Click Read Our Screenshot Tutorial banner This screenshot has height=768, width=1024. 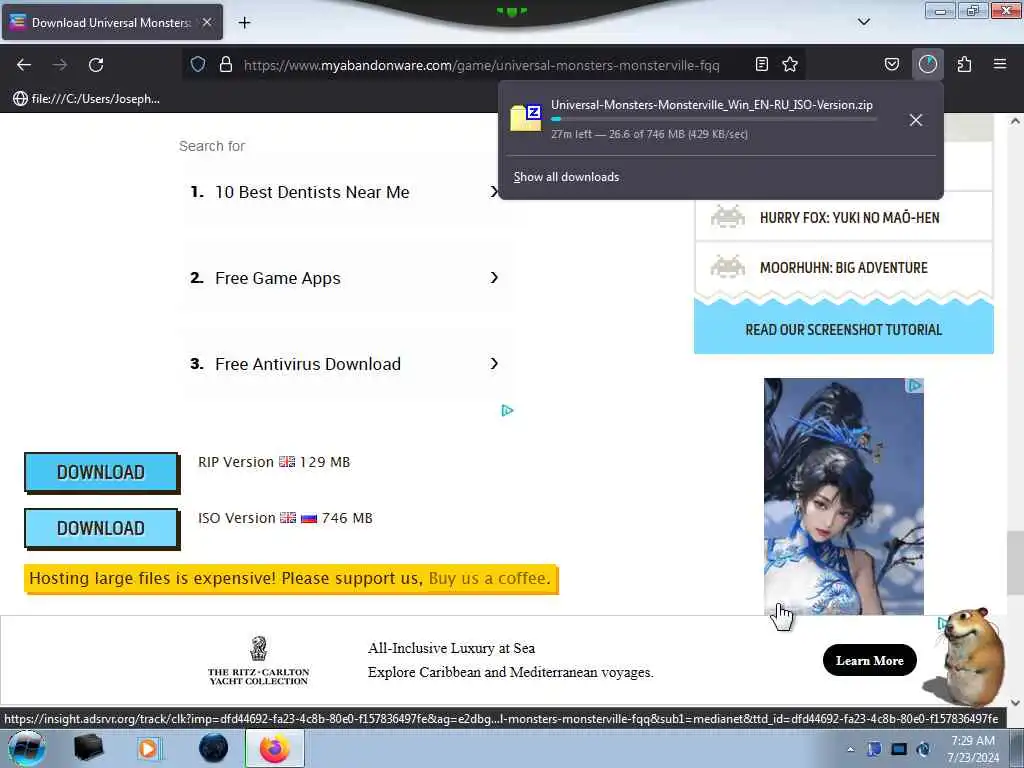(x=844, y=329)
